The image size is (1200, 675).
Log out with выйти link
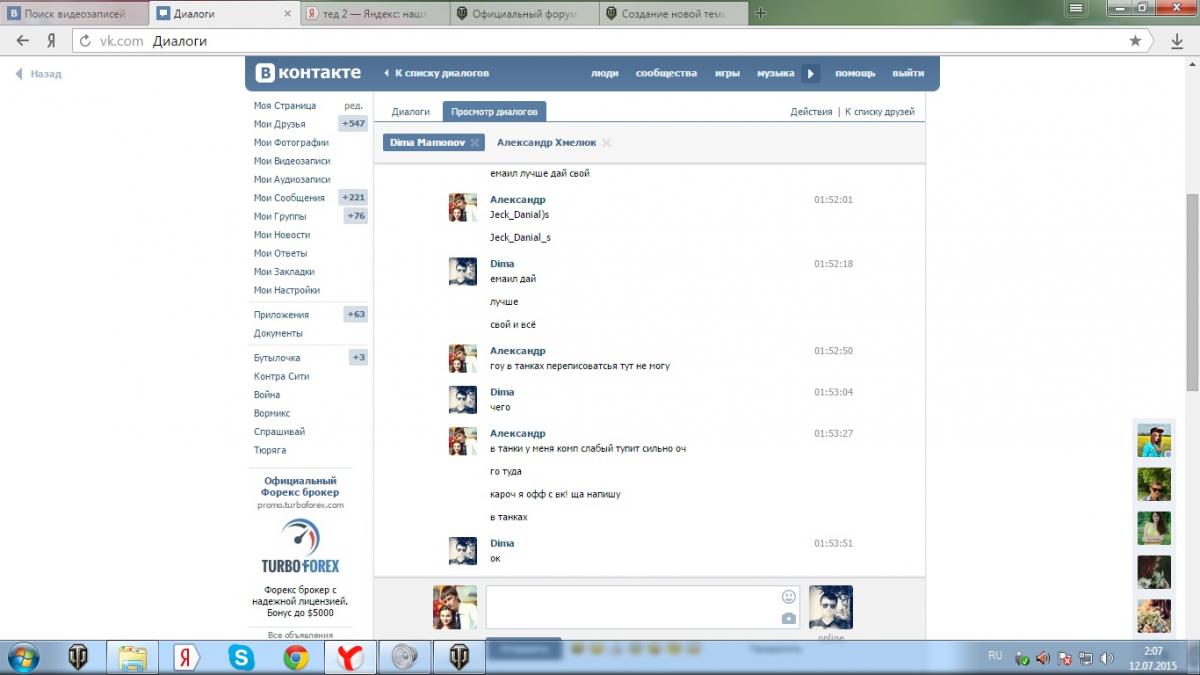click(908, 73)
